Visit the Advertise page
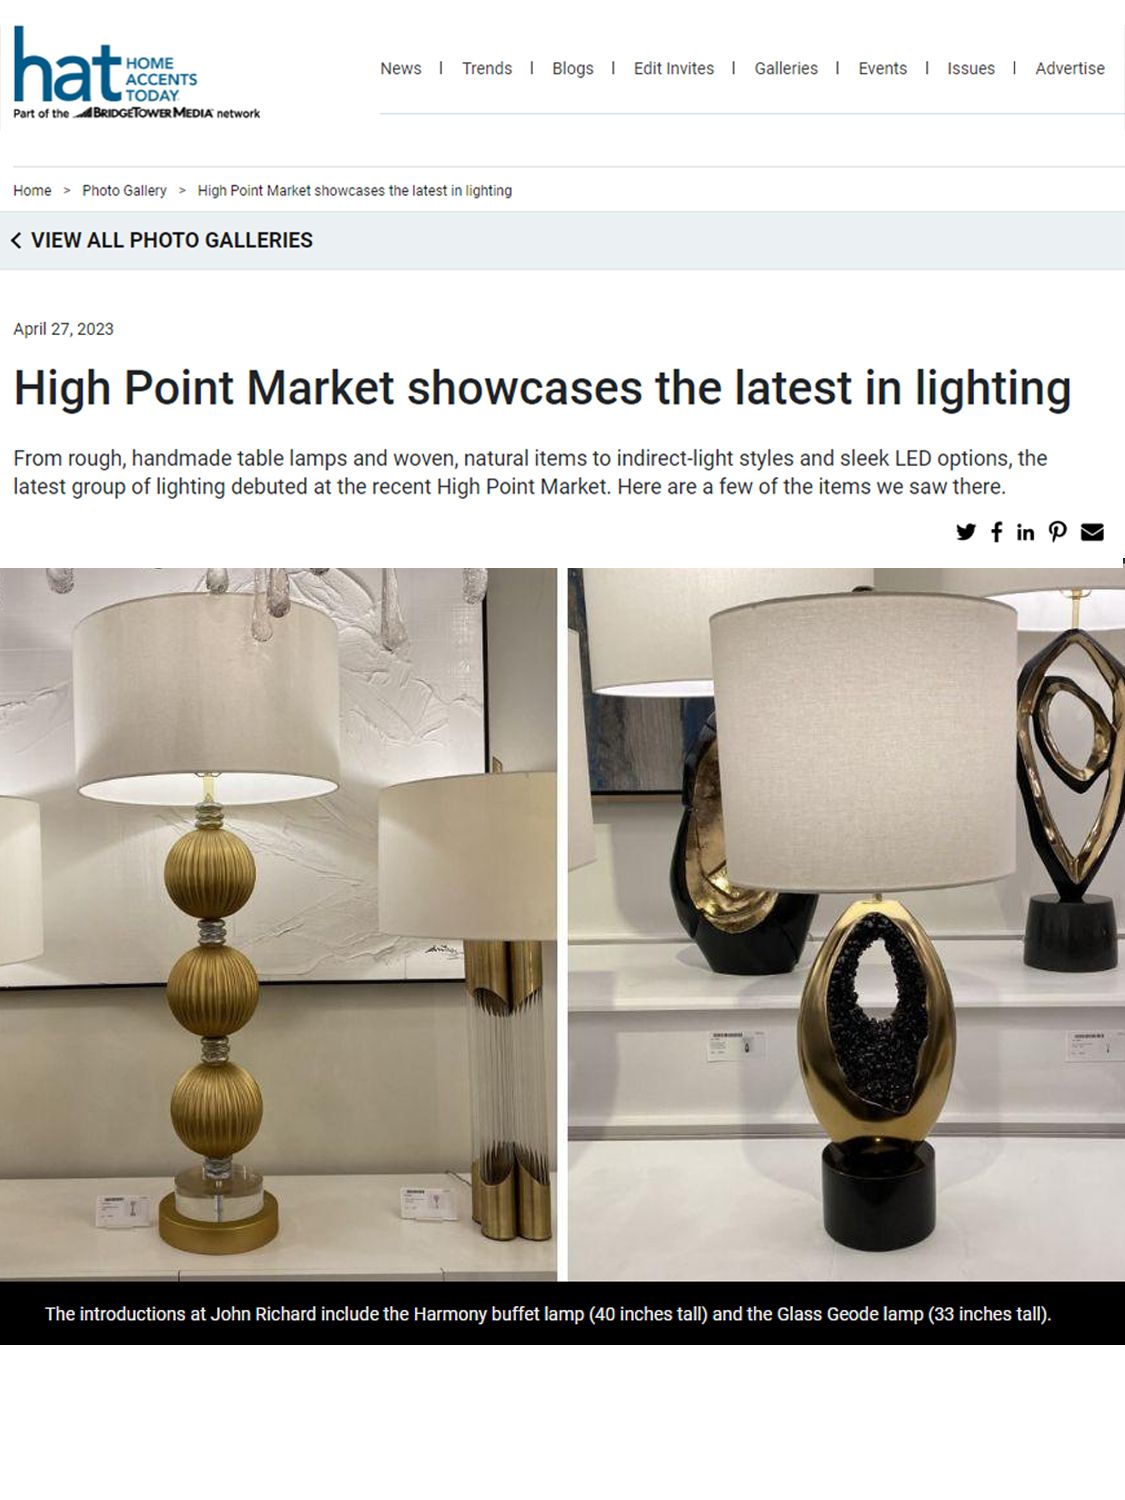 click(x=1070, y=68)
